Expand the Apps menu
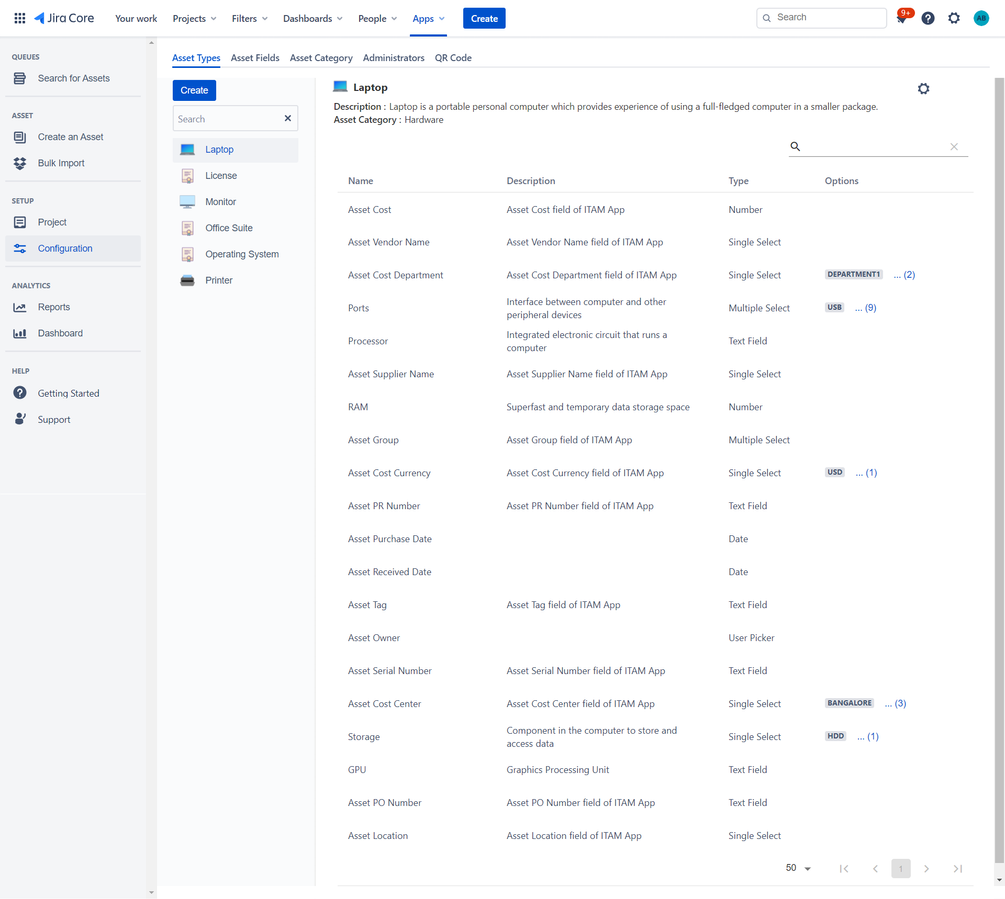Image resolution: width=1005 pixels, height=899 pixels. pos(428,19)
